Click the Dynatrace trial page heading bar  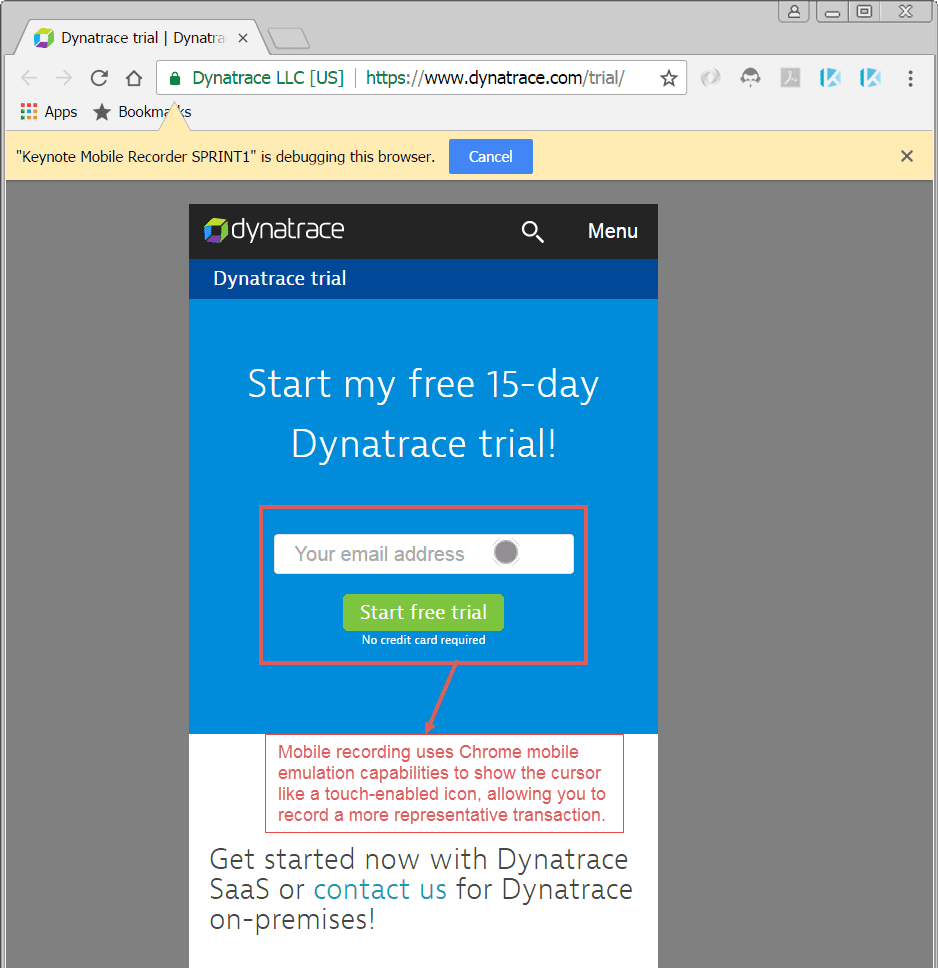pos(423,278)
